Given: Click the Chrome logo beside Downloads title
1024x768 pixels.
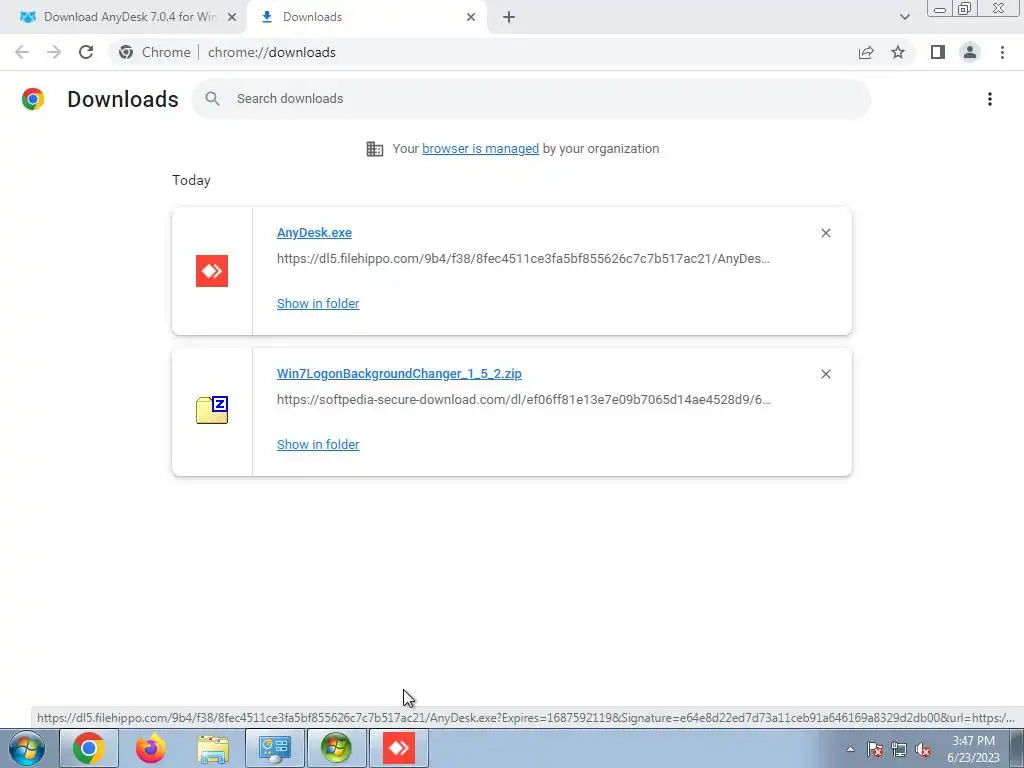Looking at the screenshot, I should (x=33, y=99).
